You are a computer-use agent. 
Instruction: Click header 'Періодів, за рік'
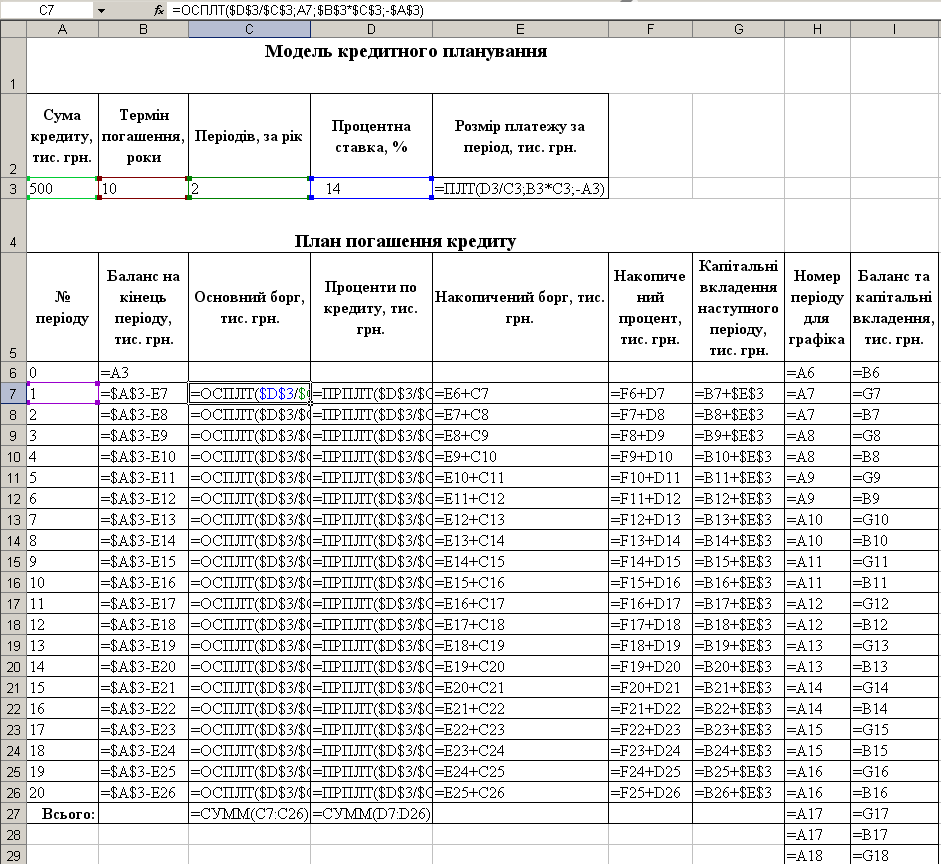[250, 136]
